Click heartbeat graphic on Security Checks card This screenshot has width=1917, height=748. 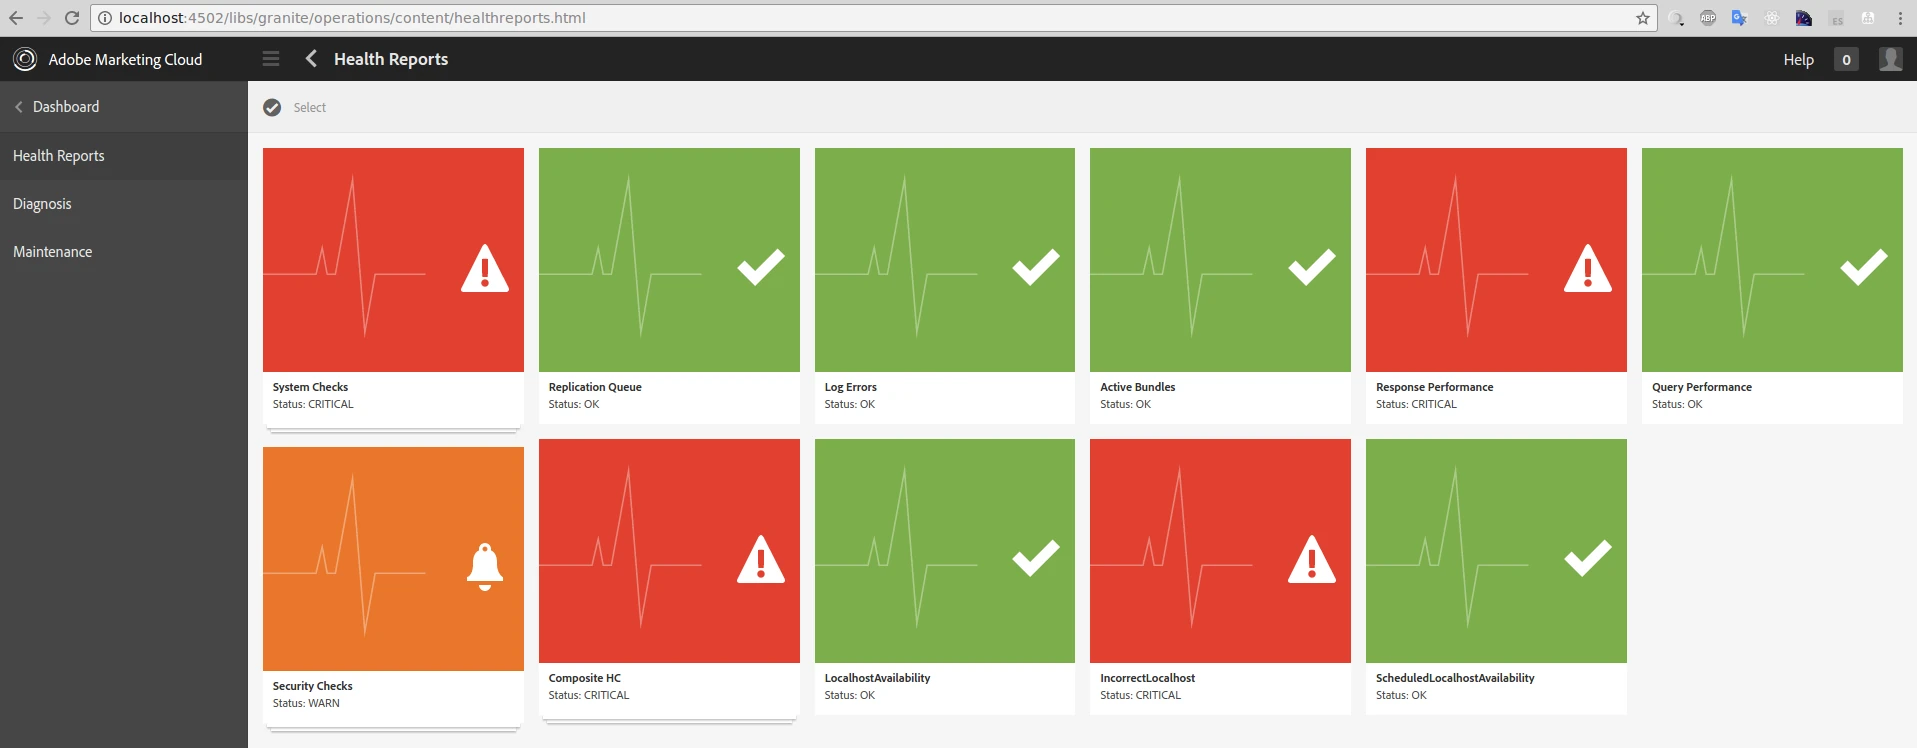[345, 555]
